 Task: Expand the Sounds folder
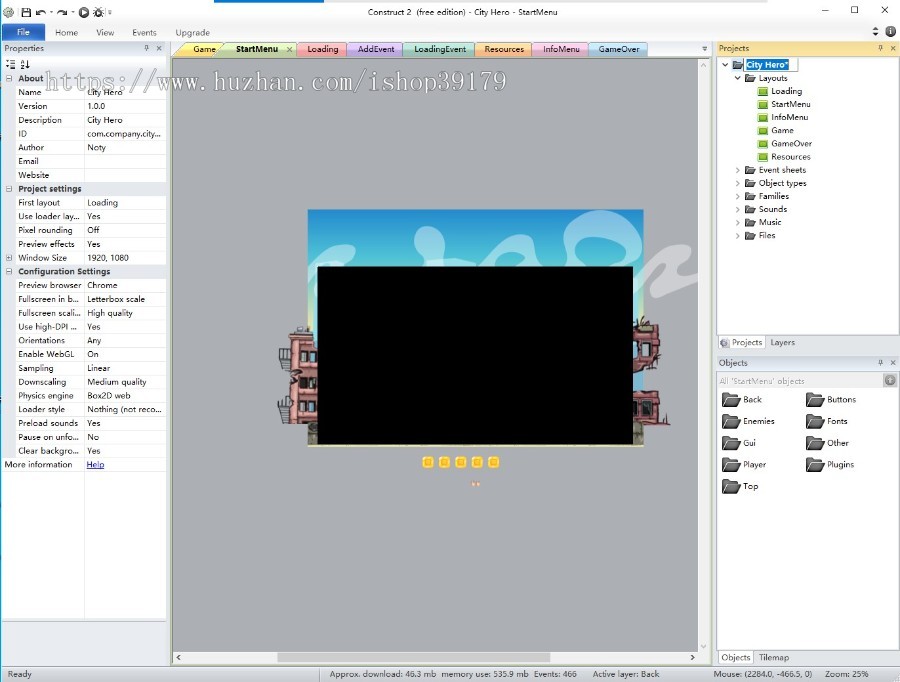[x=738, y=210]
